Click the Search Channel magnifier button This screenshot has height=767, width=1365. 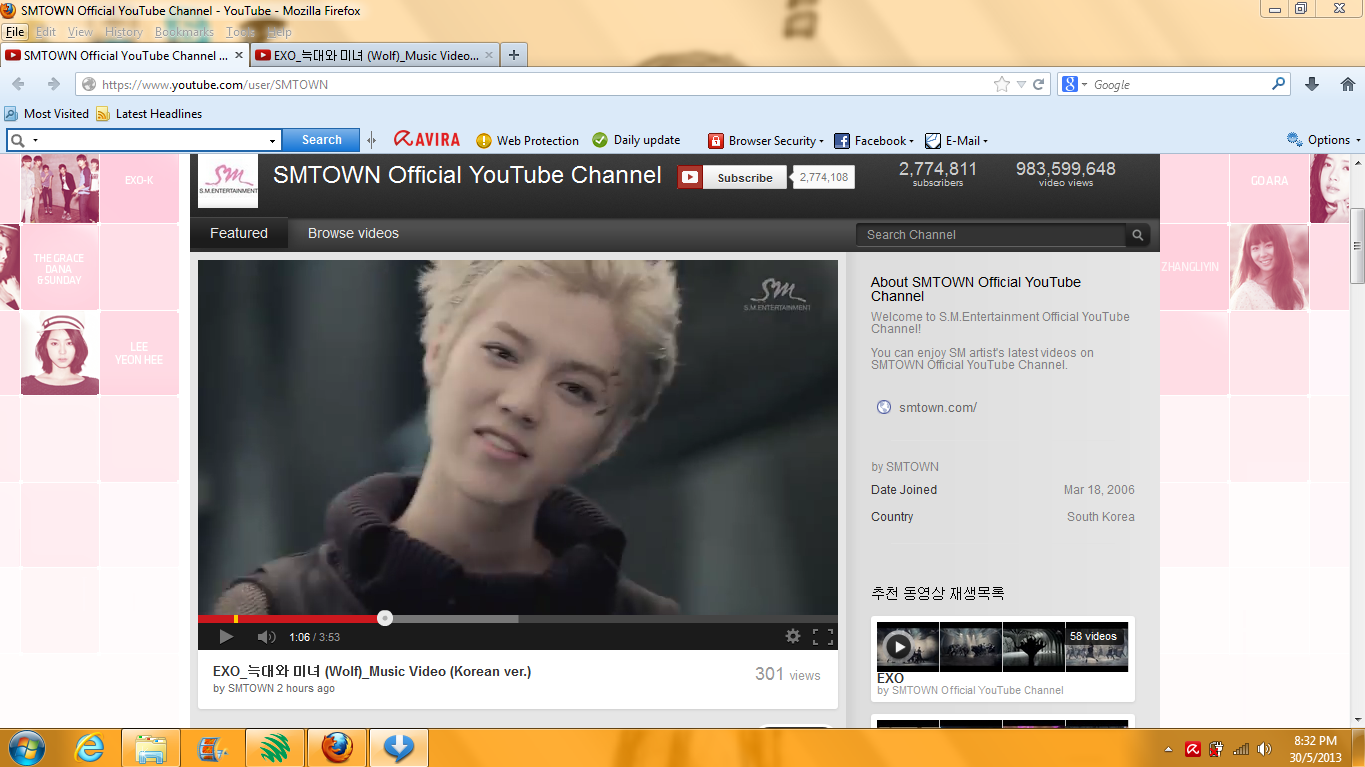pyautogui.click(x=1137, y=235)
